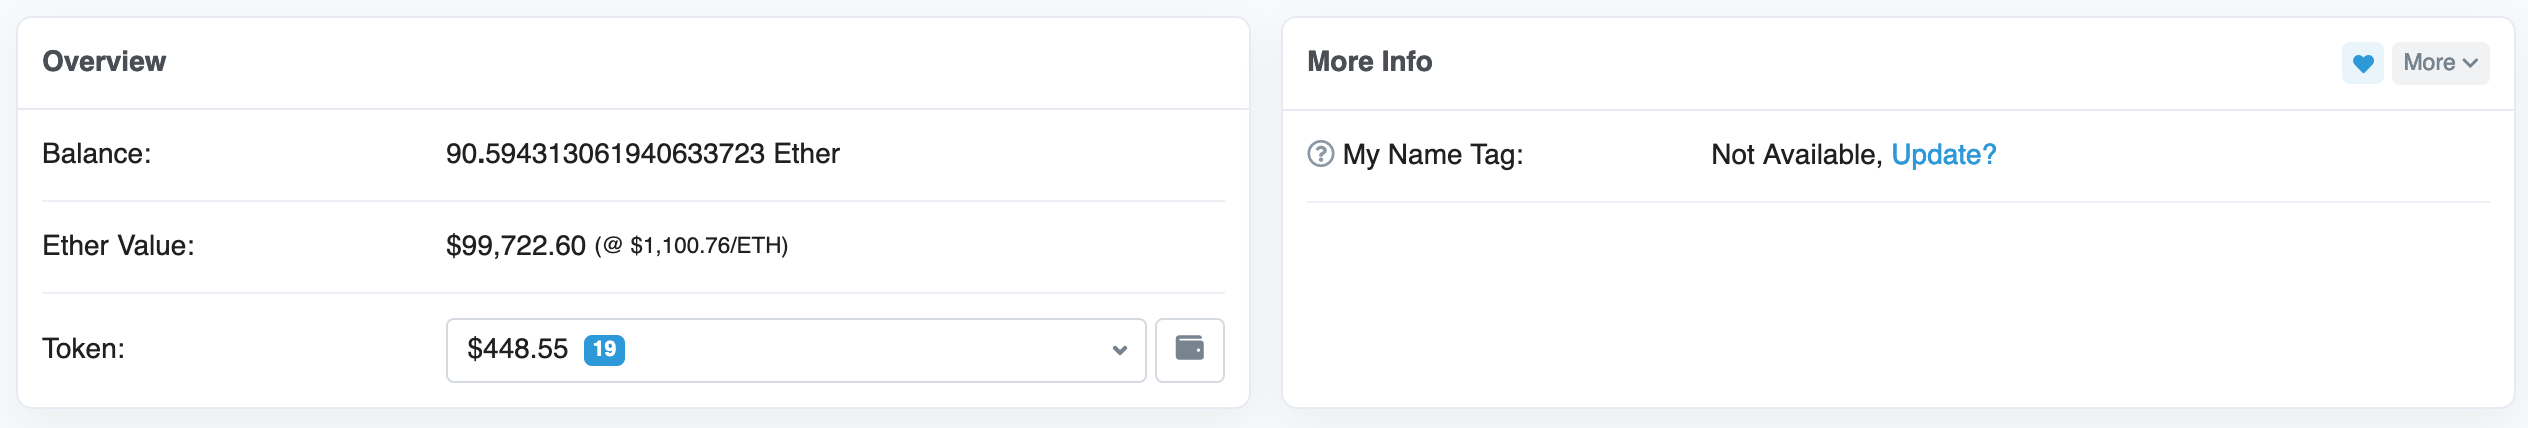Click the $99,722.60 Ether value amount
The width and height of the screenshot is (2528, 428).
click(x=515, y=246)
